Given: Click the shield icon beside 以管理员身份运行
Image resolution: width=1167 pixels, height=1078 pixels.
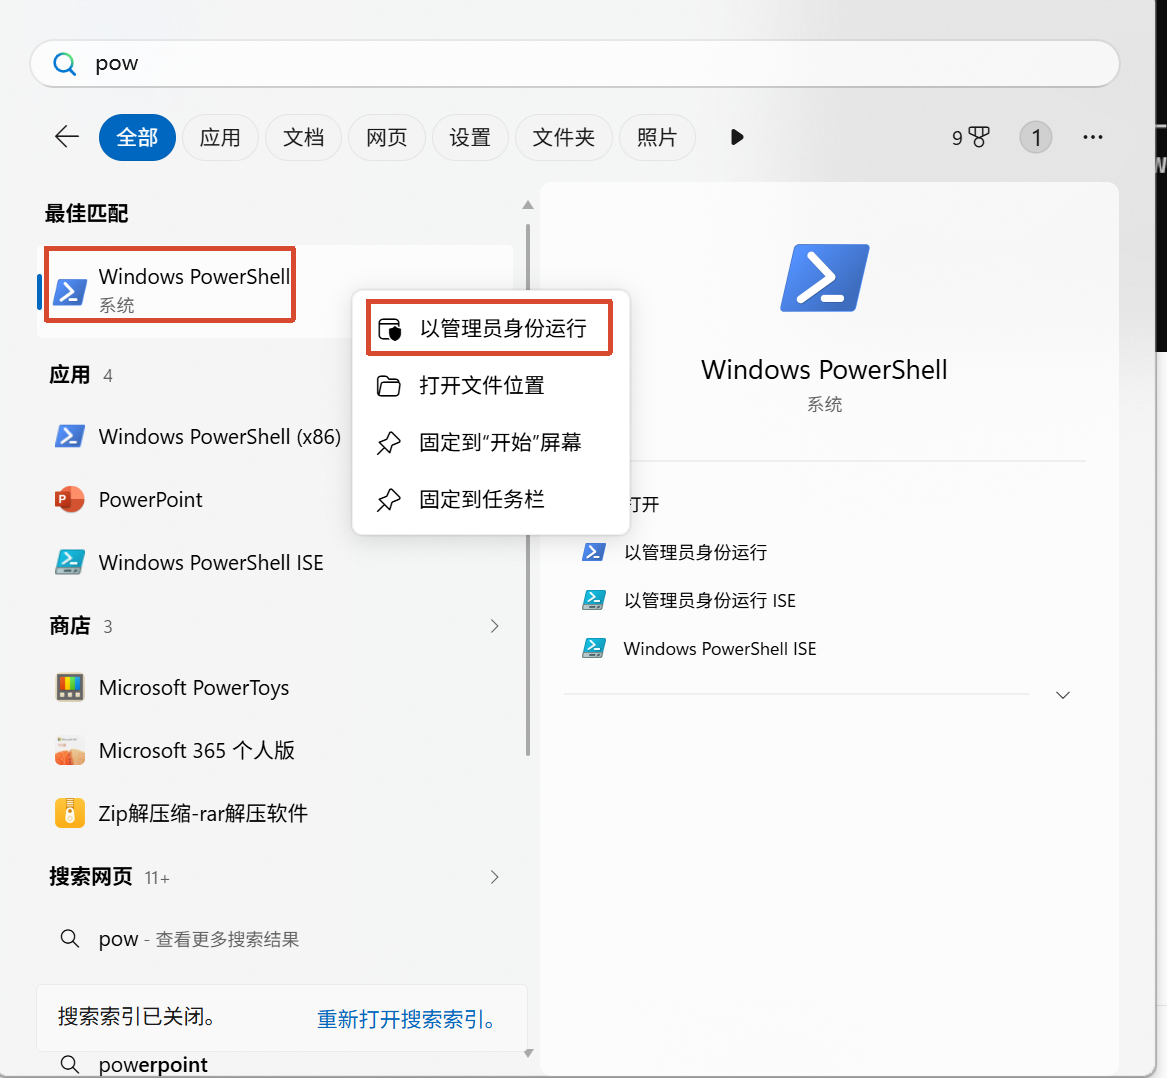Looking at the screenshot, I should pos(389,328).
